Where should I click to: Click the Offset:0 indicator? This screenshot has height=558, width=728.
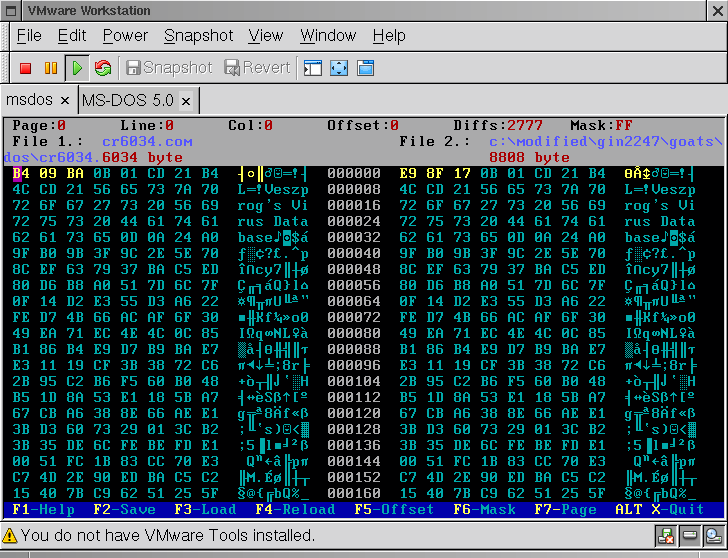(363, 125)
